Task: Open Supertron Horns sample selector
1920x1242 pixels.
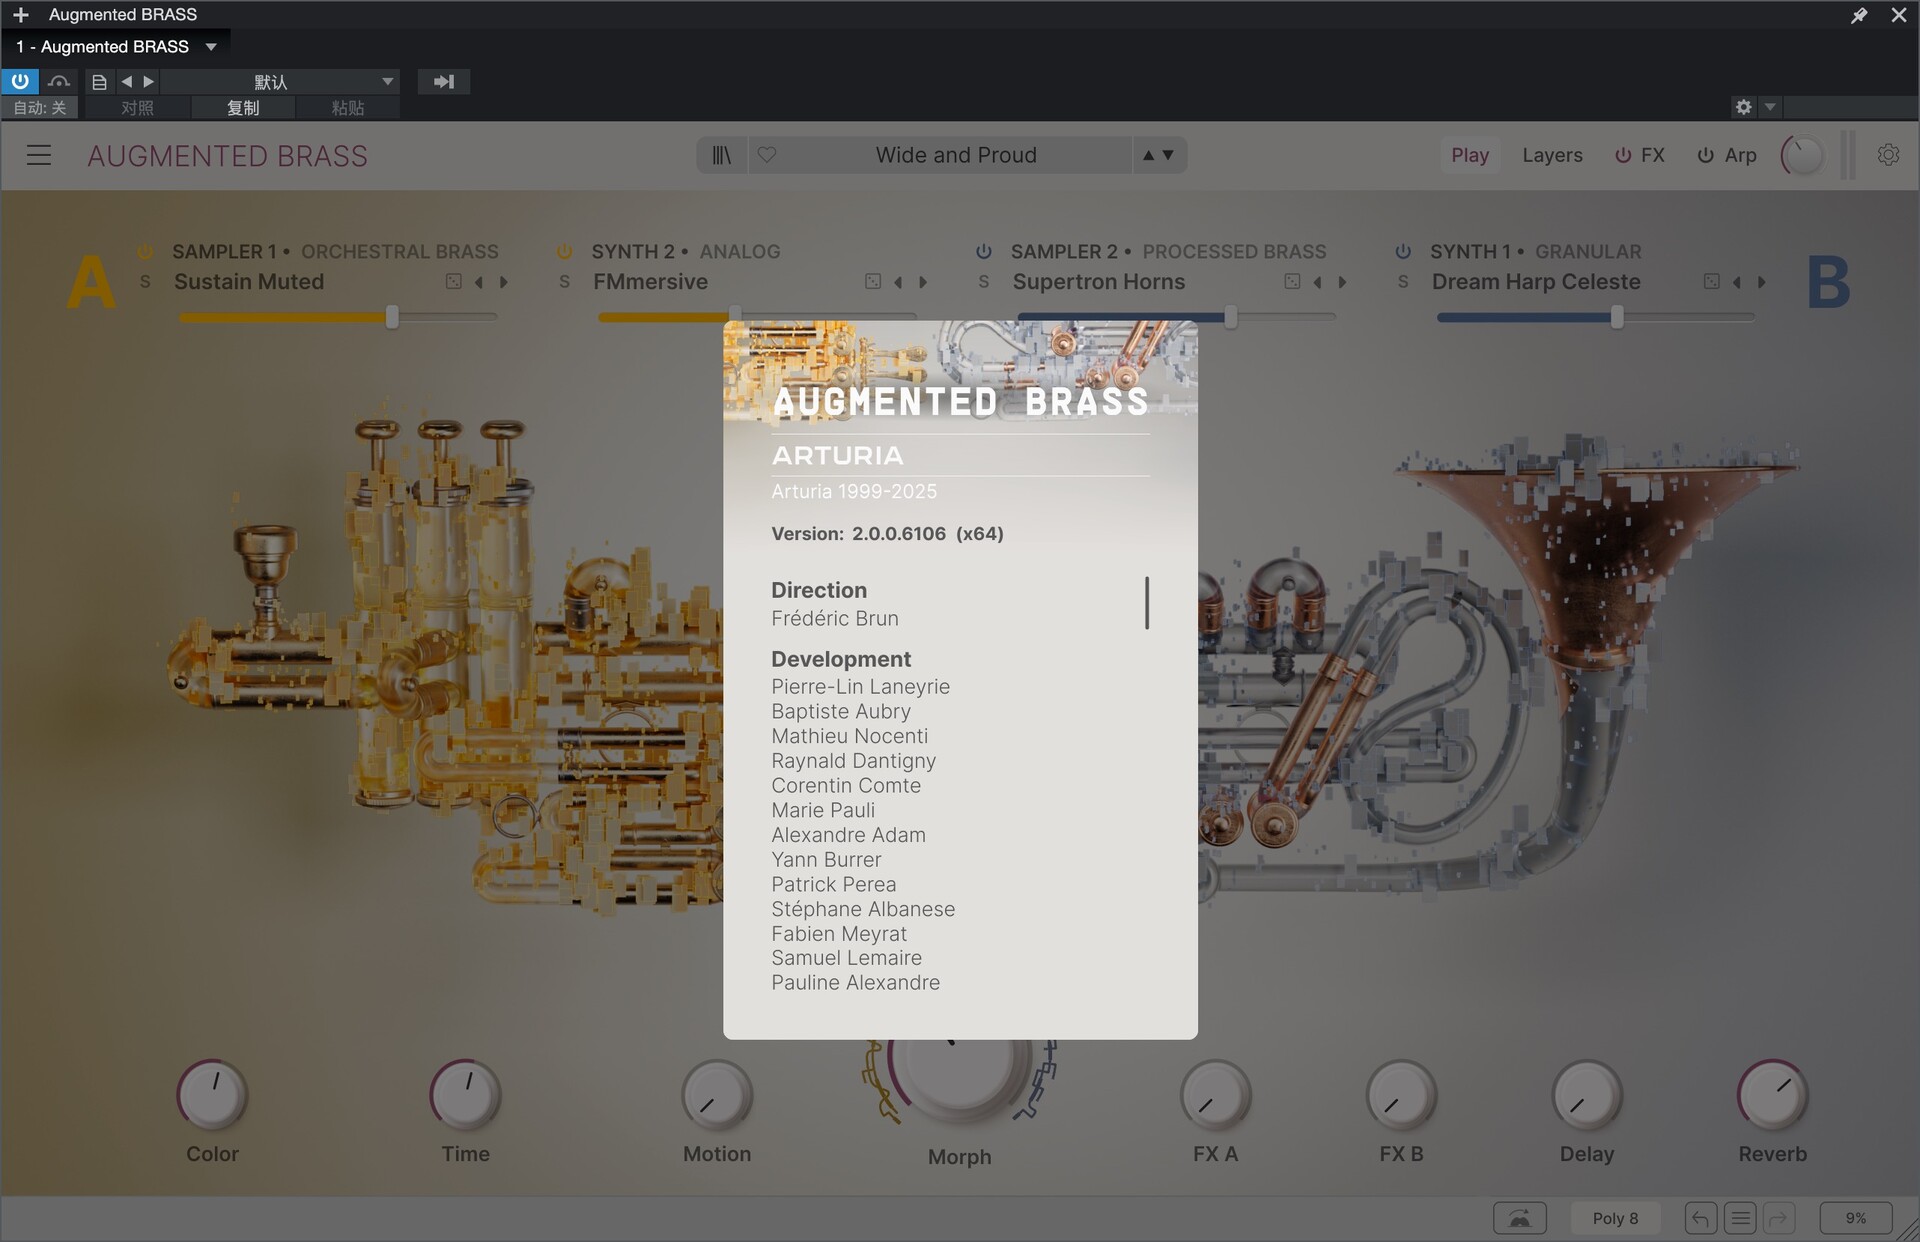Action: [1098, 282]
